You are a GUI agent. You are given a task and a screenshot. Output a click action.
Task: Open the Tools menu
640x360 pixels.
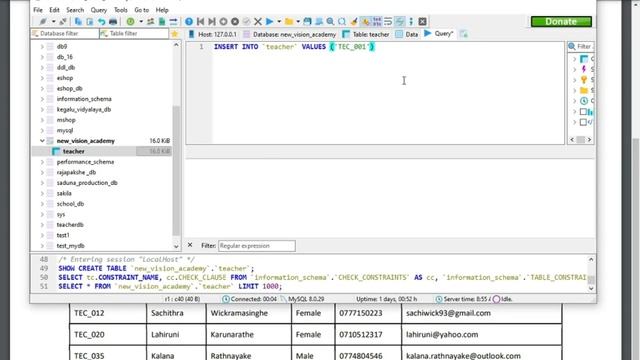pos(121,10)
